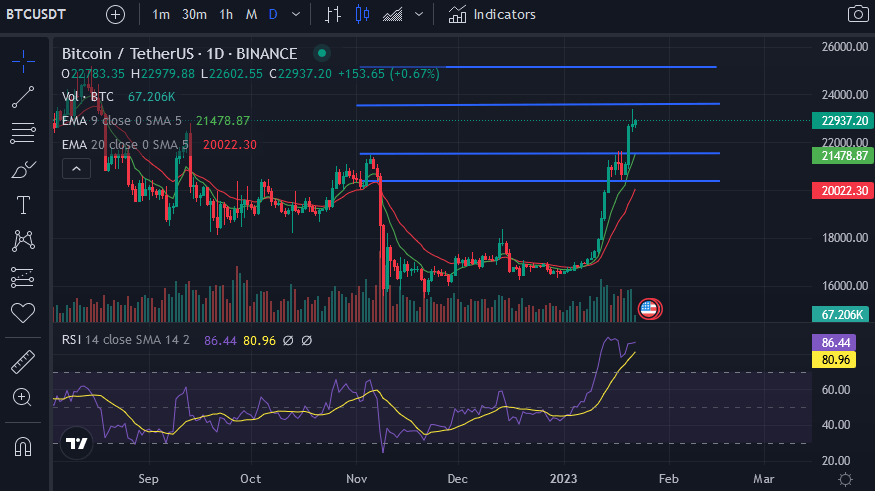The width and height of the screenshot is (875, 491).
Task: Open the forecasting and measurement tool
Action: [23, 277]
